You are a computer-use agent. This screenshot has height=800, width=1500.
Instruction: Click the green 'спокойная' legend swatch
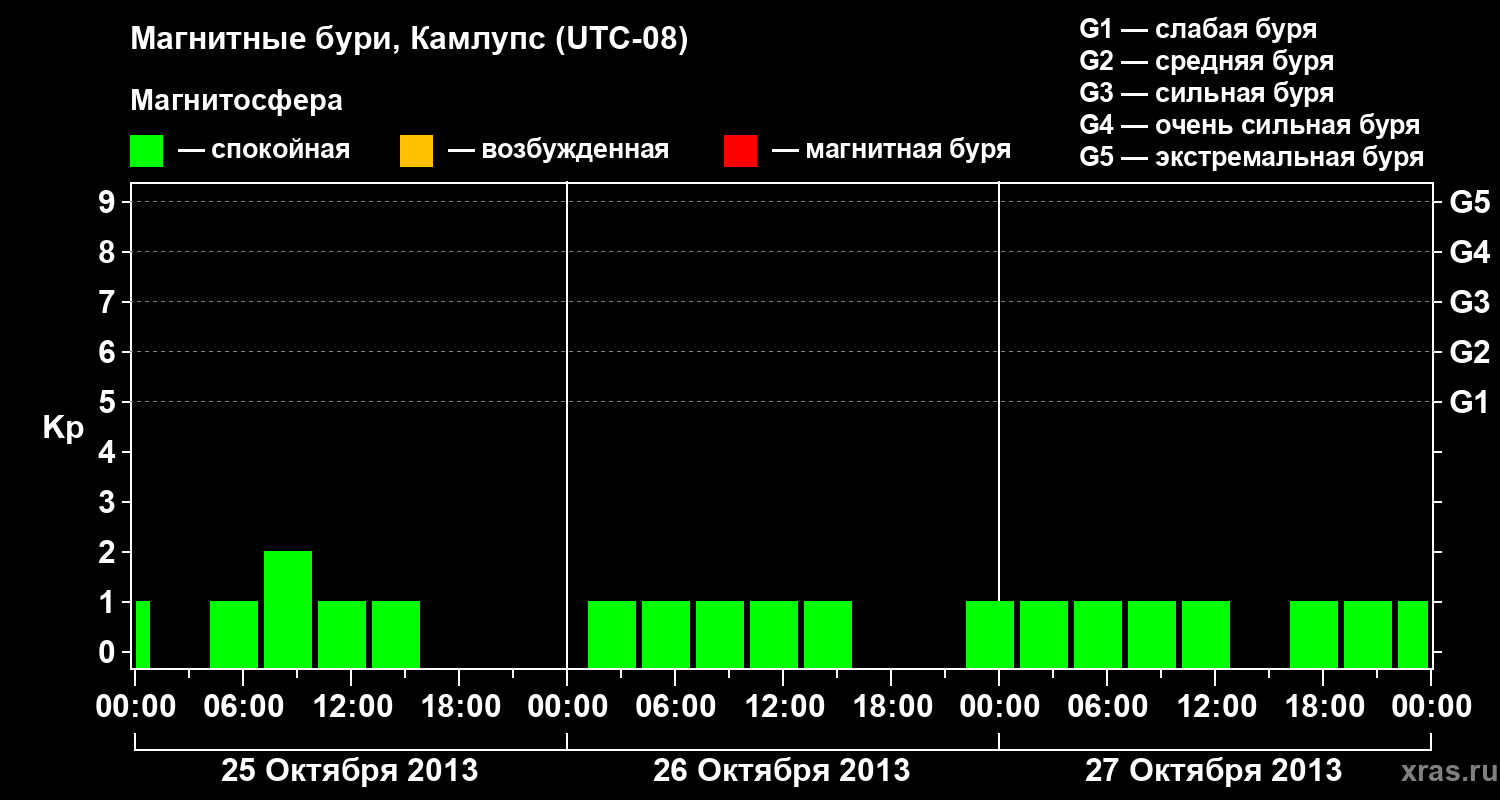(147, 151)
